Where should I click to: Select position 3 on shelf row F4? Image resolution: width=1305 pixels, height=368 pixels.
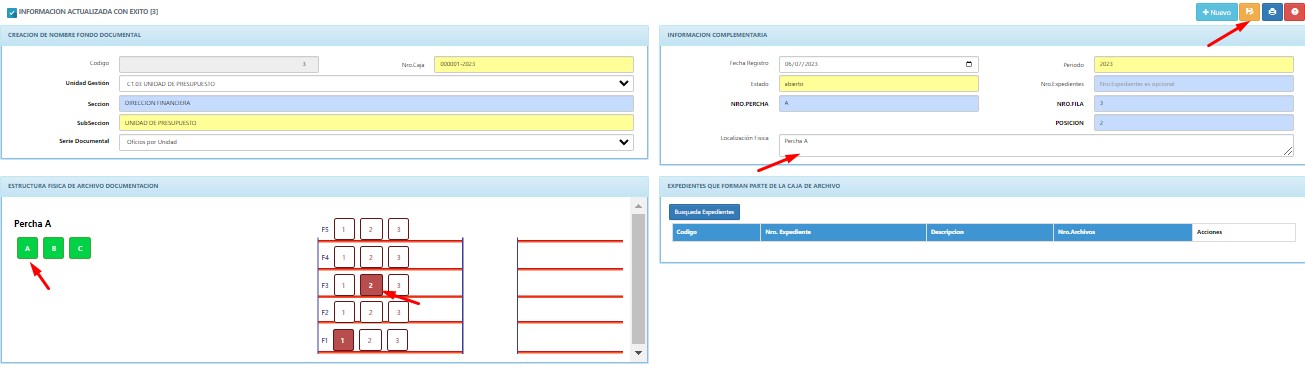[x=398, y=257]
